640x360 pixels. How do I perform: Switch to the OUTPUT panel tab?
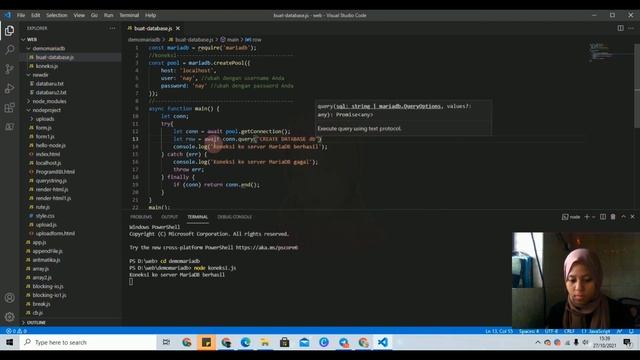169,217
